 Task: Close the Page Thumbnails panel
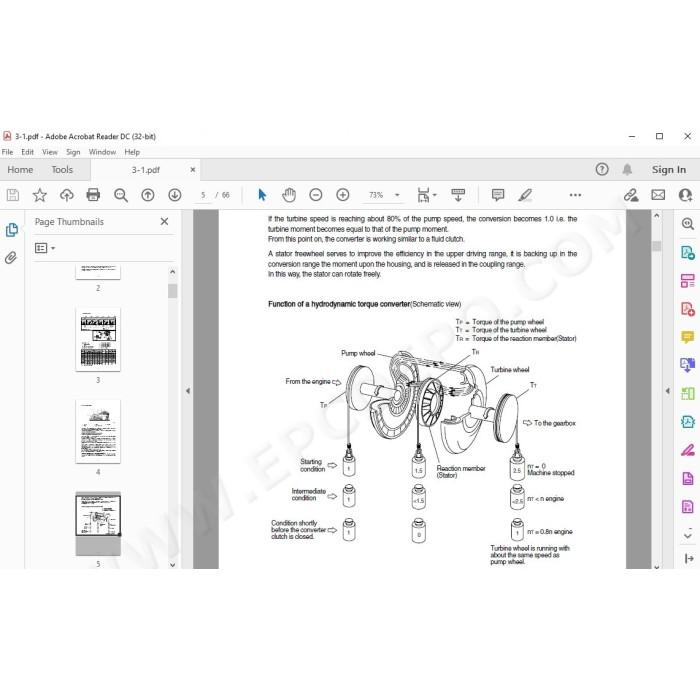(x=164, y=221)
